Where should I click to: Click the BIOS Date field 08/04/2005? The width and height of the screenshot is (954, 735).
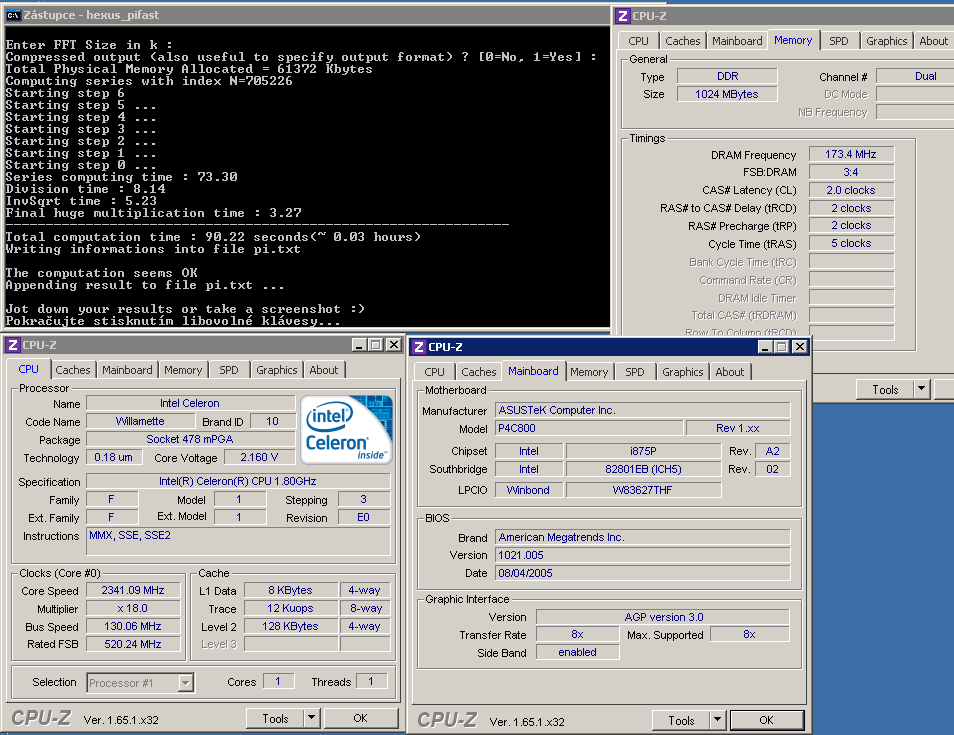642,573
